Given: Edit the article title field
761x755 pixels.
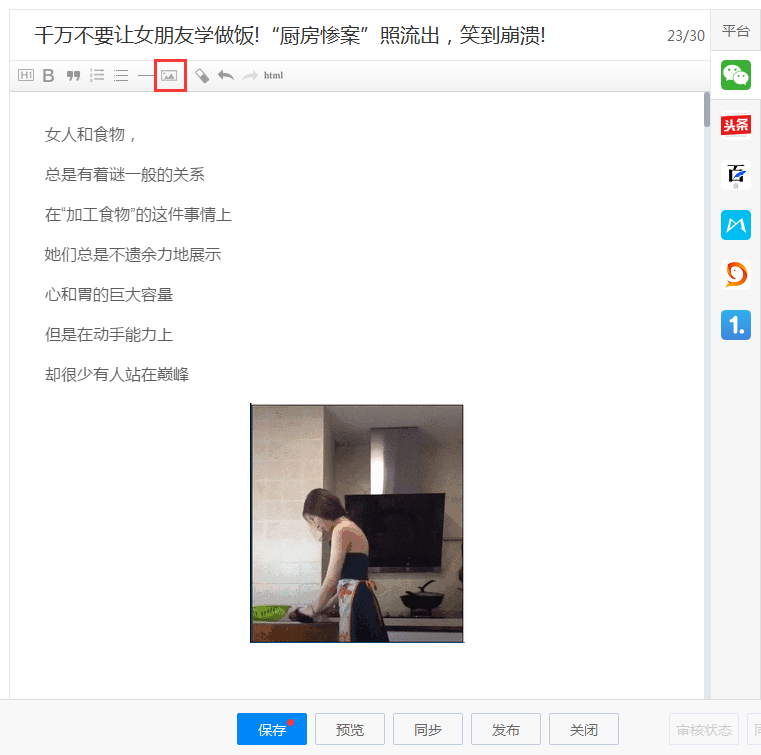Looking at the screenshot, I should click(x=290, y=35).
